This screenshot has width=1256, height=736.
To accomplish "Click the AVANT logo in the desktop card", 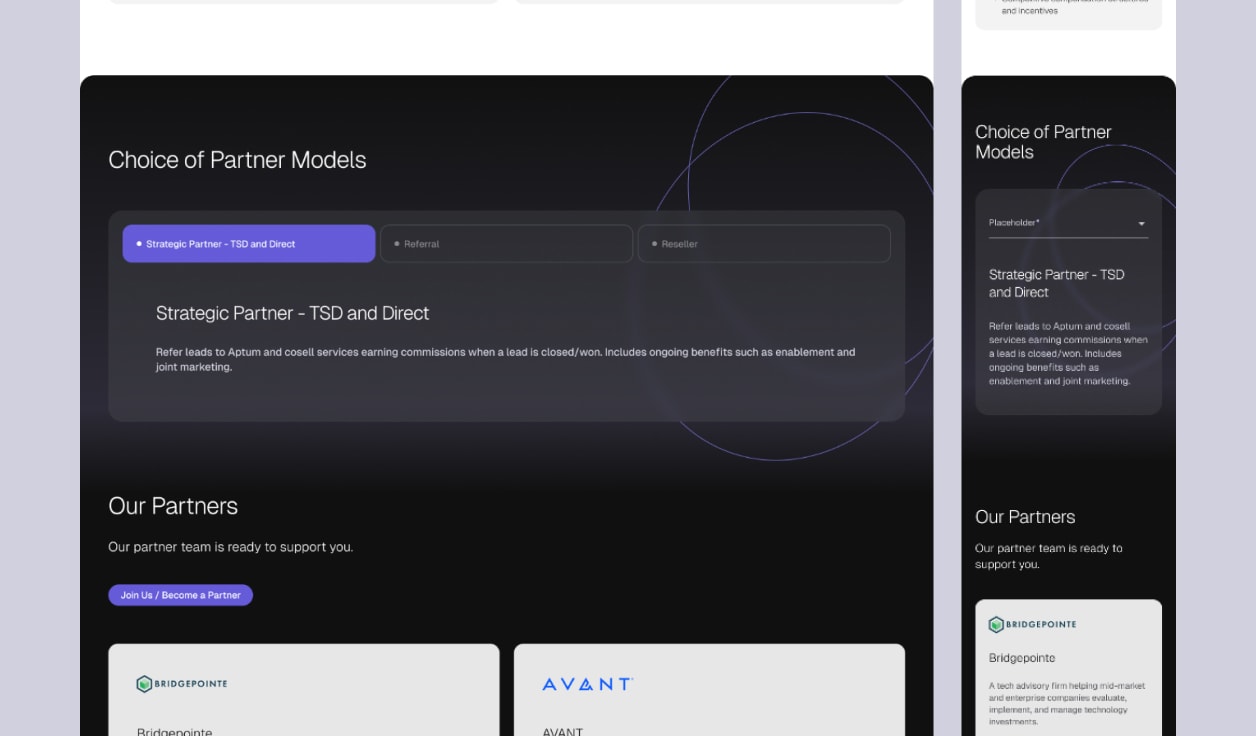I will point(587,684).
